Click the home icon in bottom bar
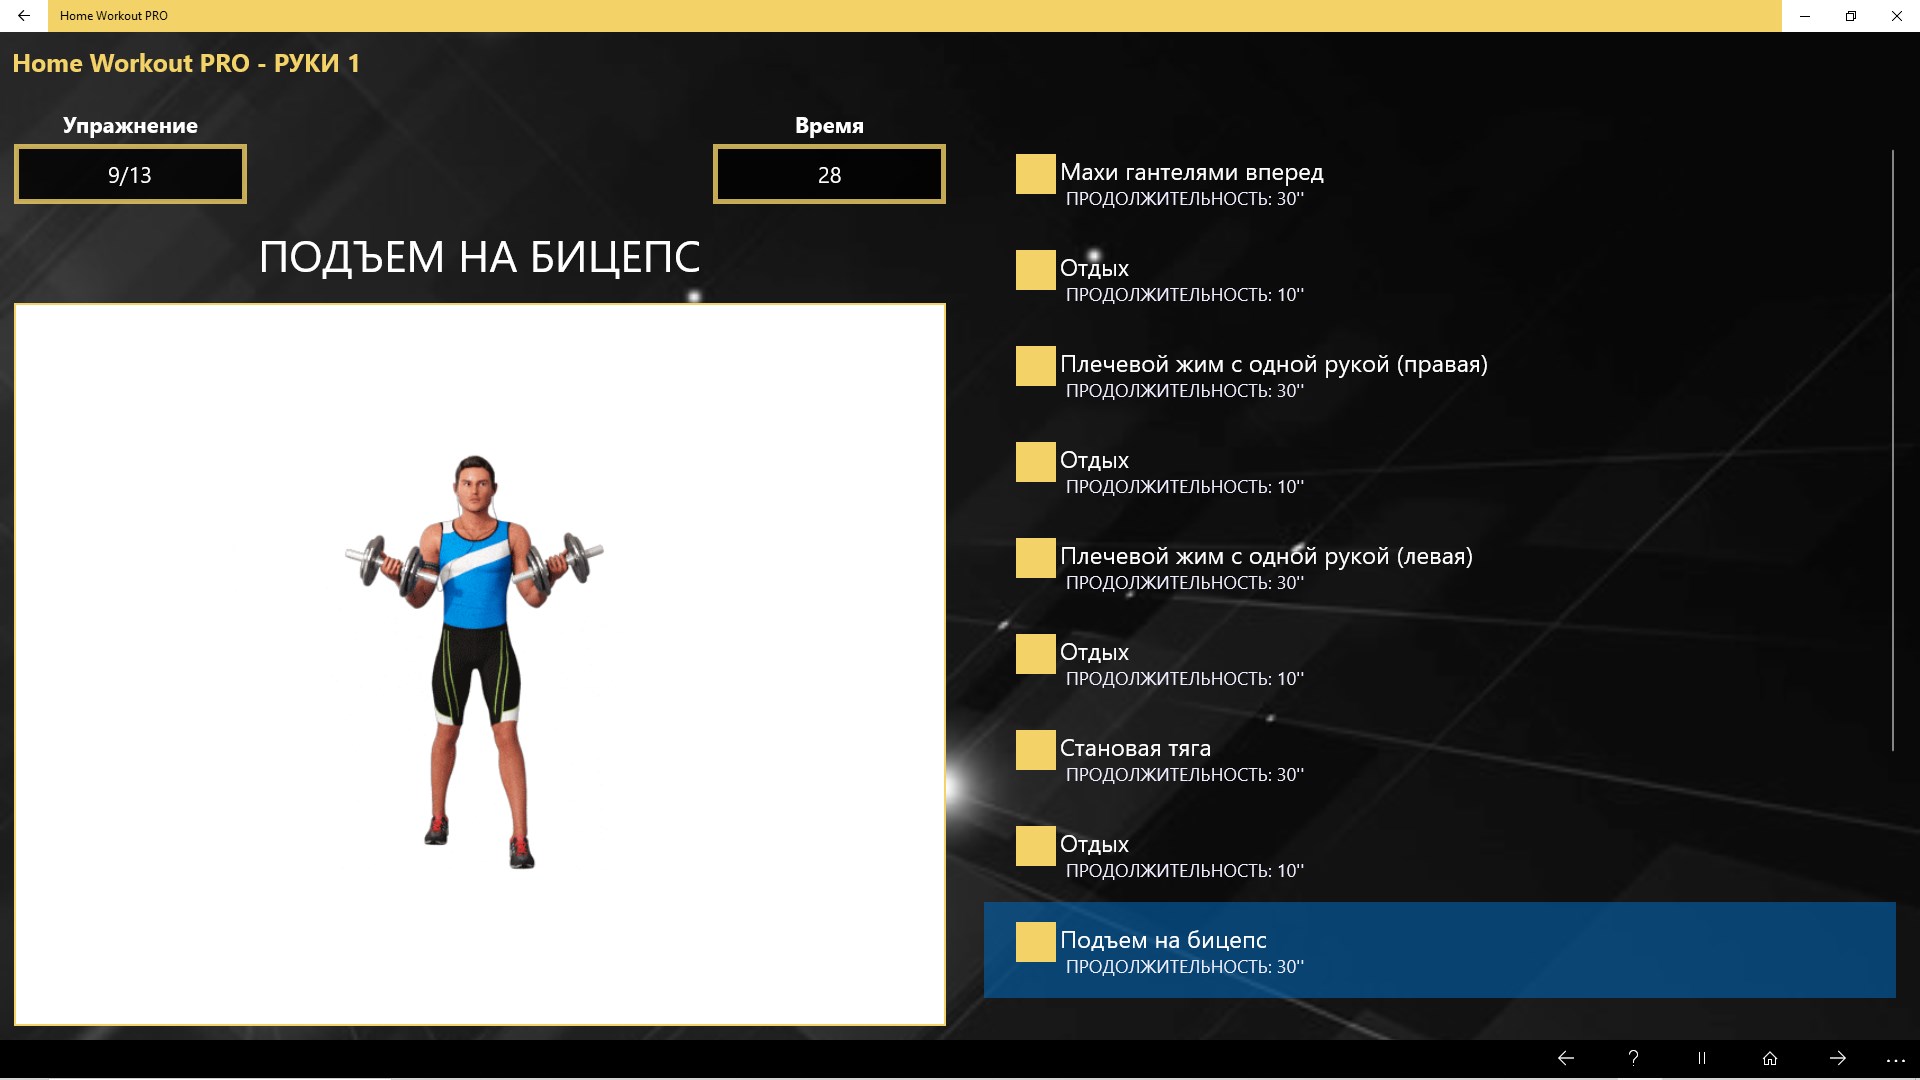1920x1080 pixels. tap(1769, 1058)
